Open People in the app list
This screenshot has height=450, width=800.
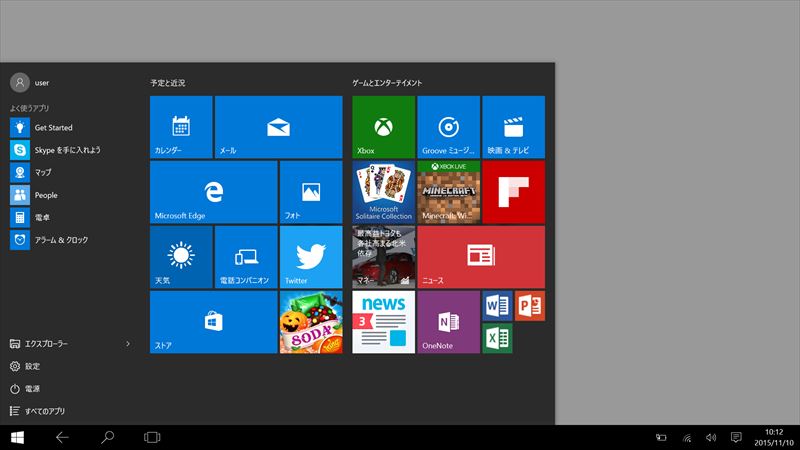tap(71, 195)
